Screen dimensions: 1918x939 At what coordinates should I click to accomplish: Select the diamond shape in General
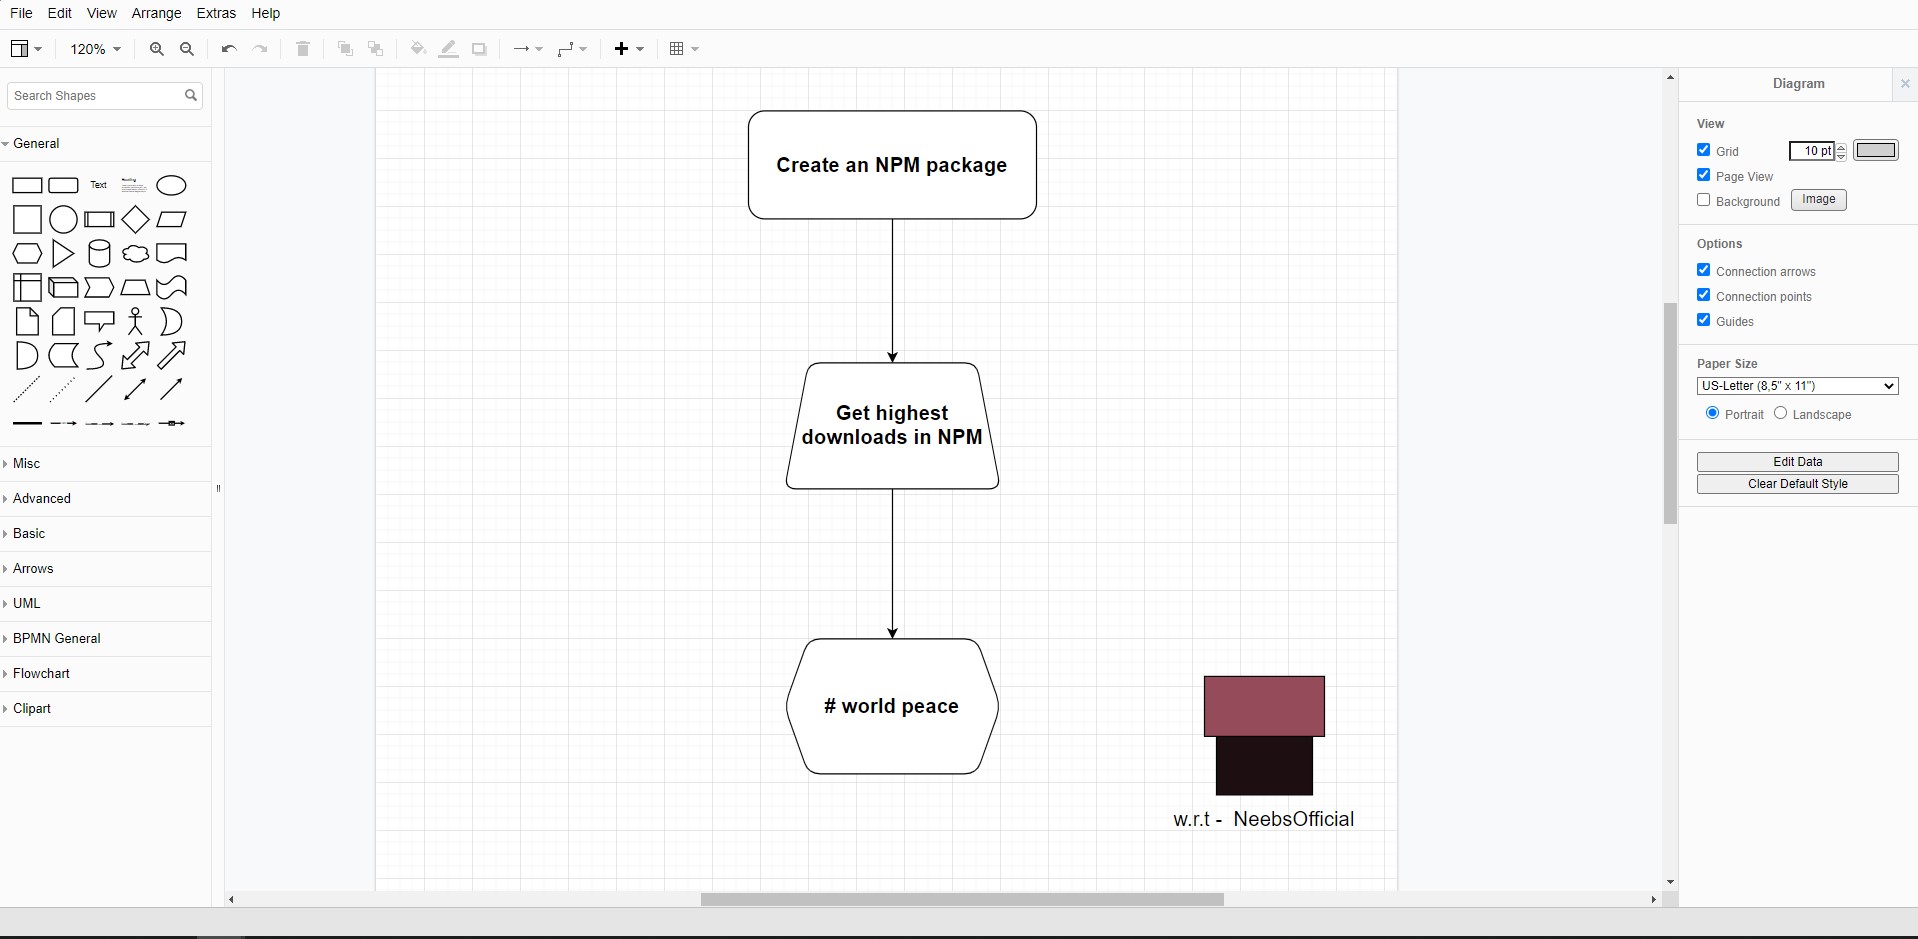pos(135,220)
